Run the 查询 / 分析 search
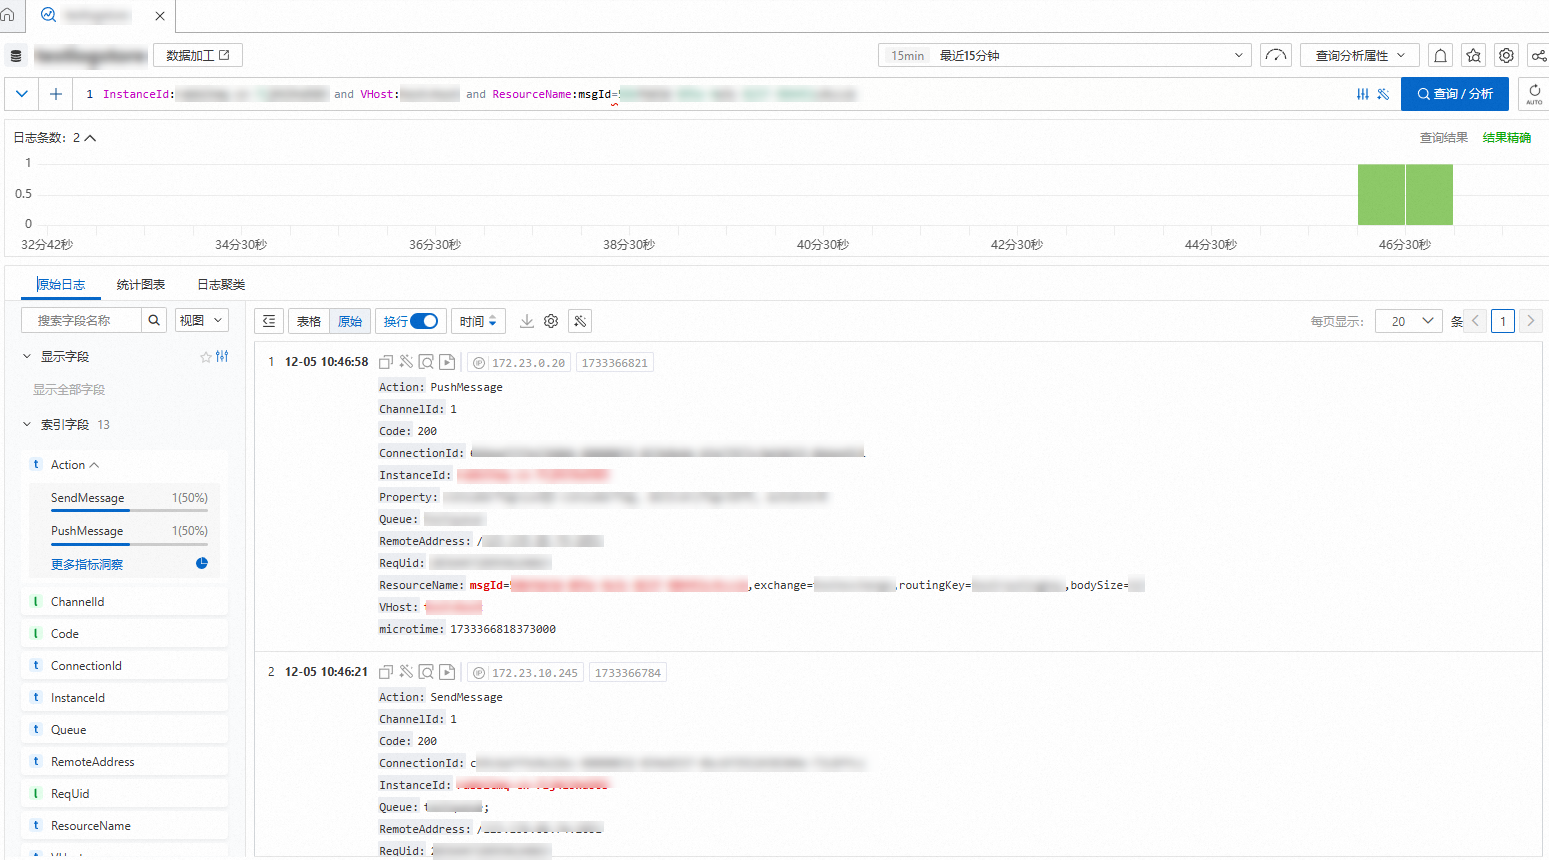1549x860 pixels. point(1455,94)
